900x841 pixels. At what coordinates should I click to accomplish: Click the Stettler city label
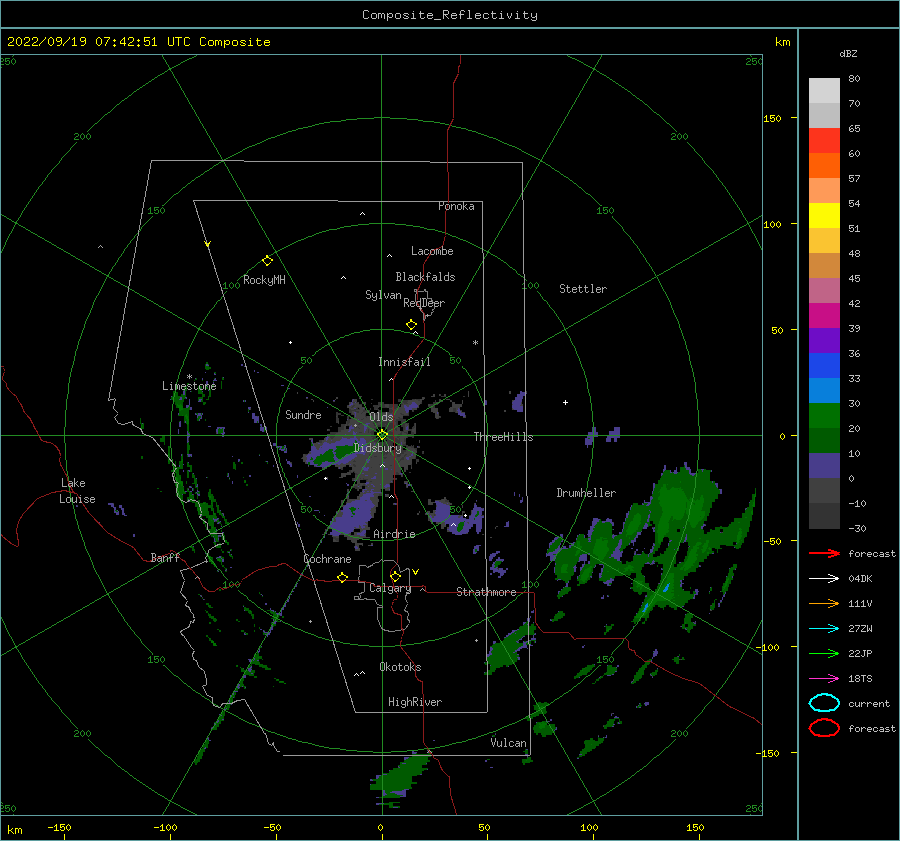click(583, 289)
